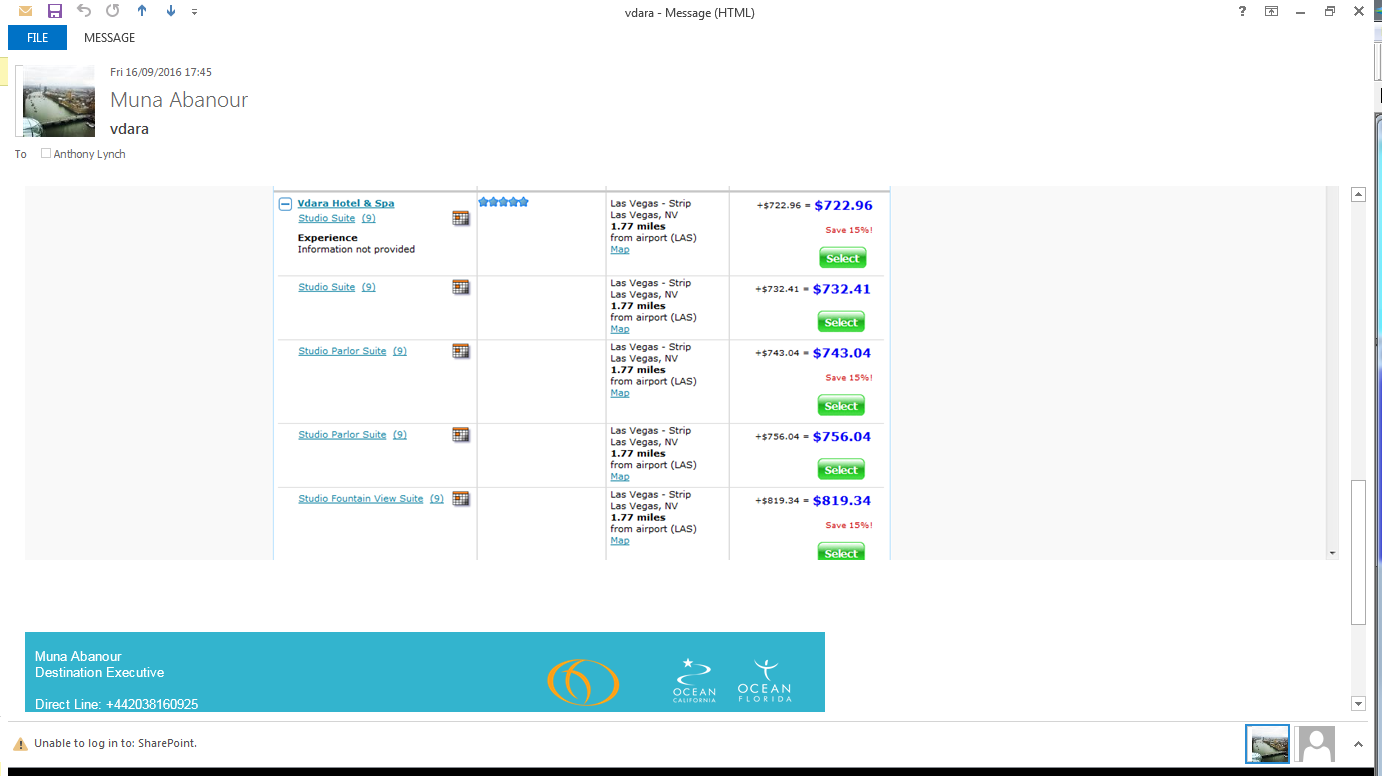Click the orange Ocean logo in the signature
1382x776 pixels.
point(583,682)
